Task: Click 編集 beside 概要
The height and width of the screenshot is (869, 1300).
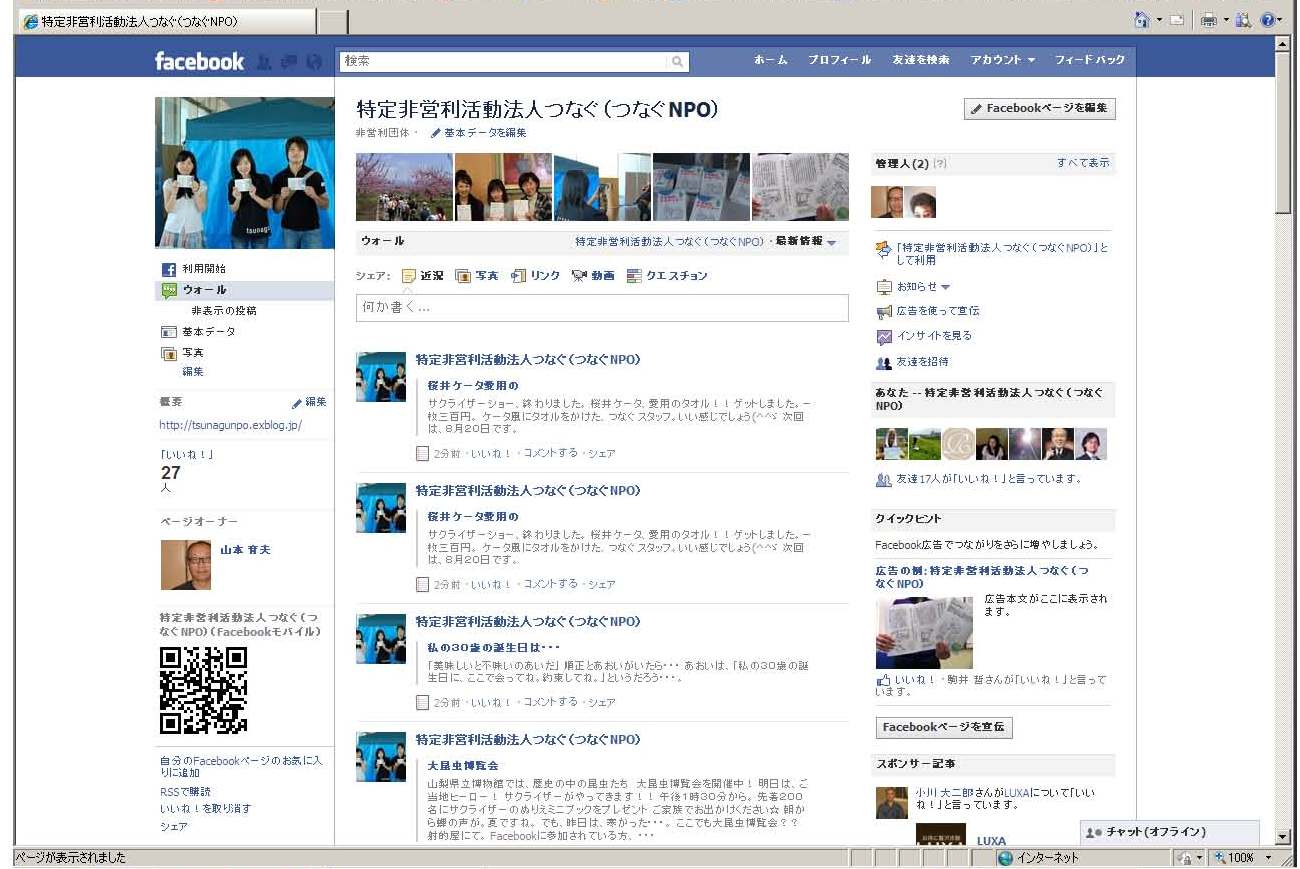Action: (x=316, y=402)
